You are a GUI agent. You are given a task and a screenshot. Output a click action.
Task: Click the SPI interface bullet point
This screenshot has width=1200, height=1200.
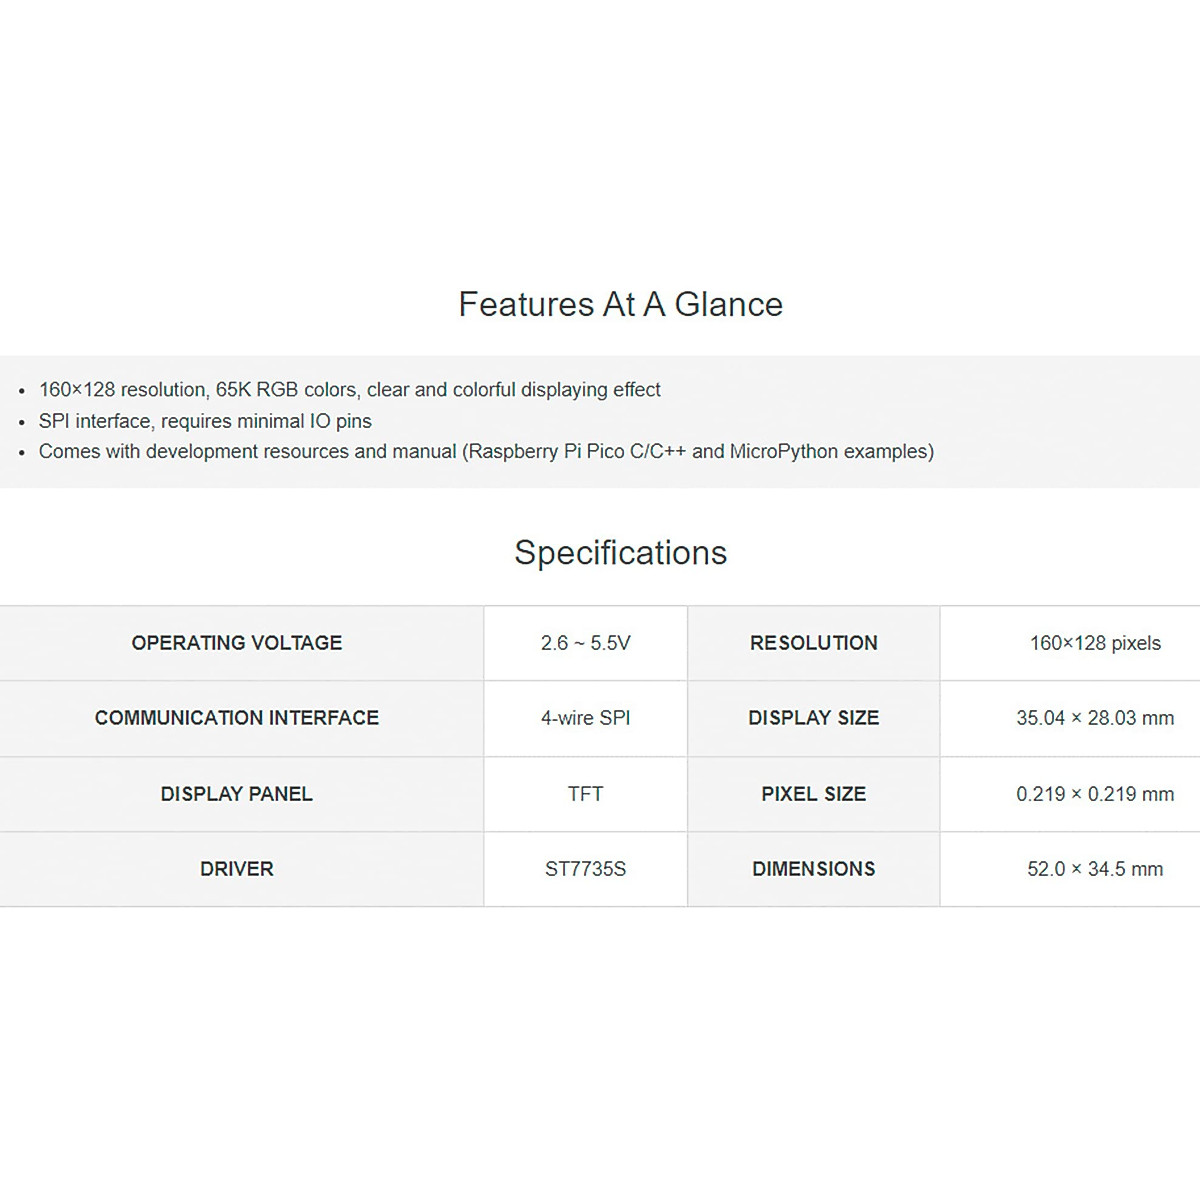click(205, 421)
